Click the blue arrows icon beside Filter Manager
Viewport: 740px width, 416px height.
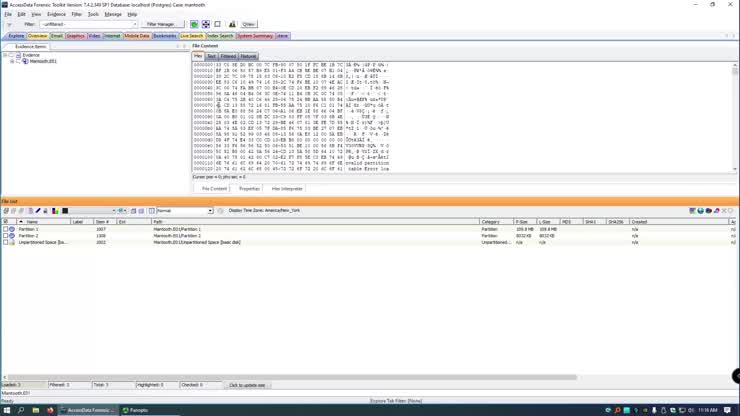205,24
